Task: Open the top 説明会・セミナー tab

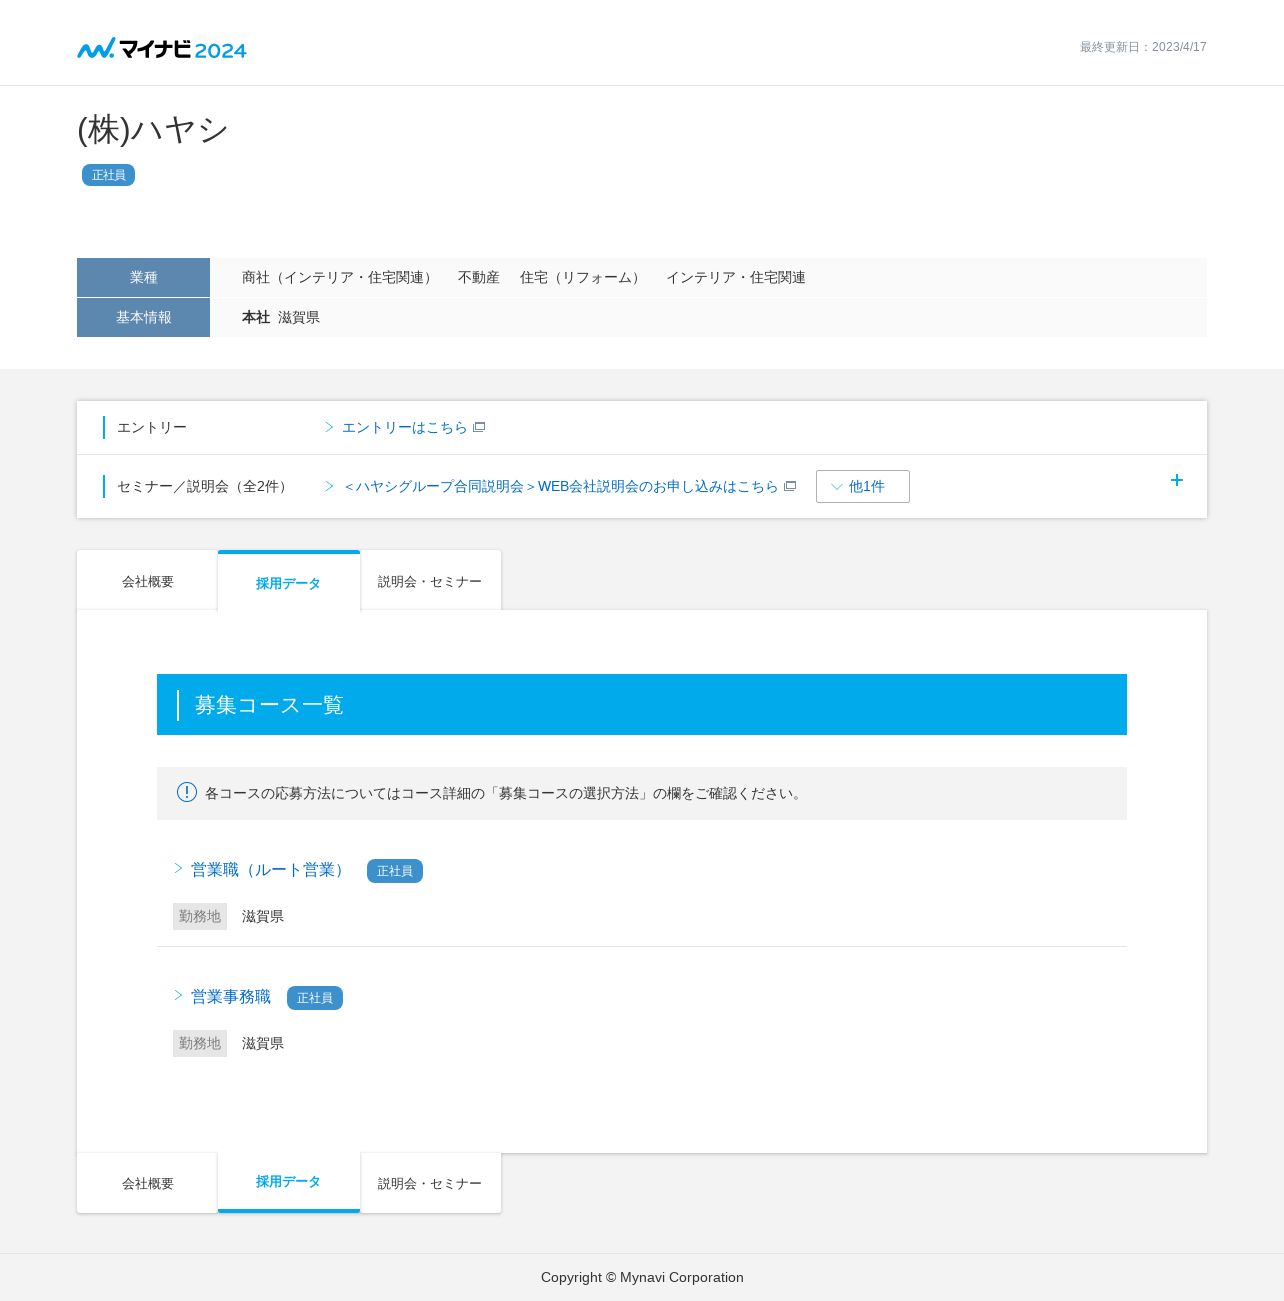Action: (430, 580)
